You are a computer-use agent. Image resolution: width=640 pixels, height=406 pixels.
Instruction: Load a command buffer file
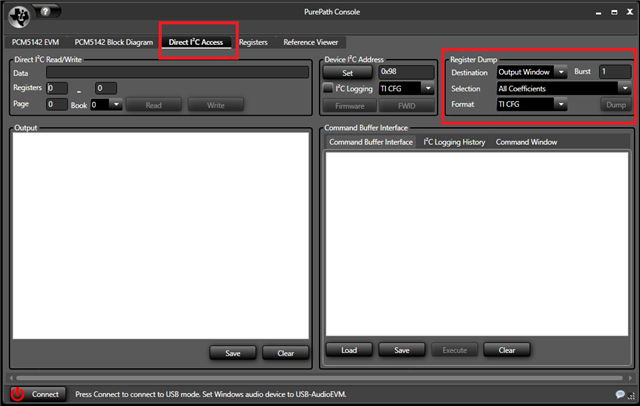click(x=349, y=350)
